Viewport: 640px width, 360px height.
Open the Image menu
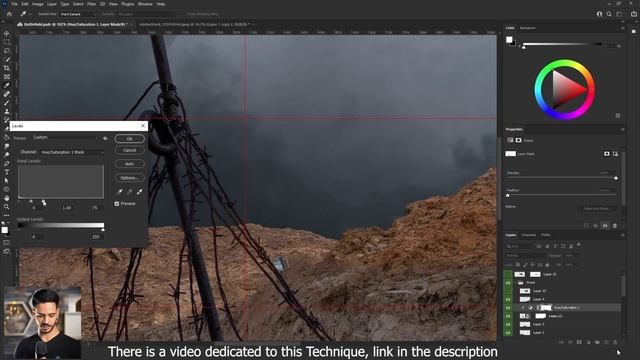pos(38,4)
